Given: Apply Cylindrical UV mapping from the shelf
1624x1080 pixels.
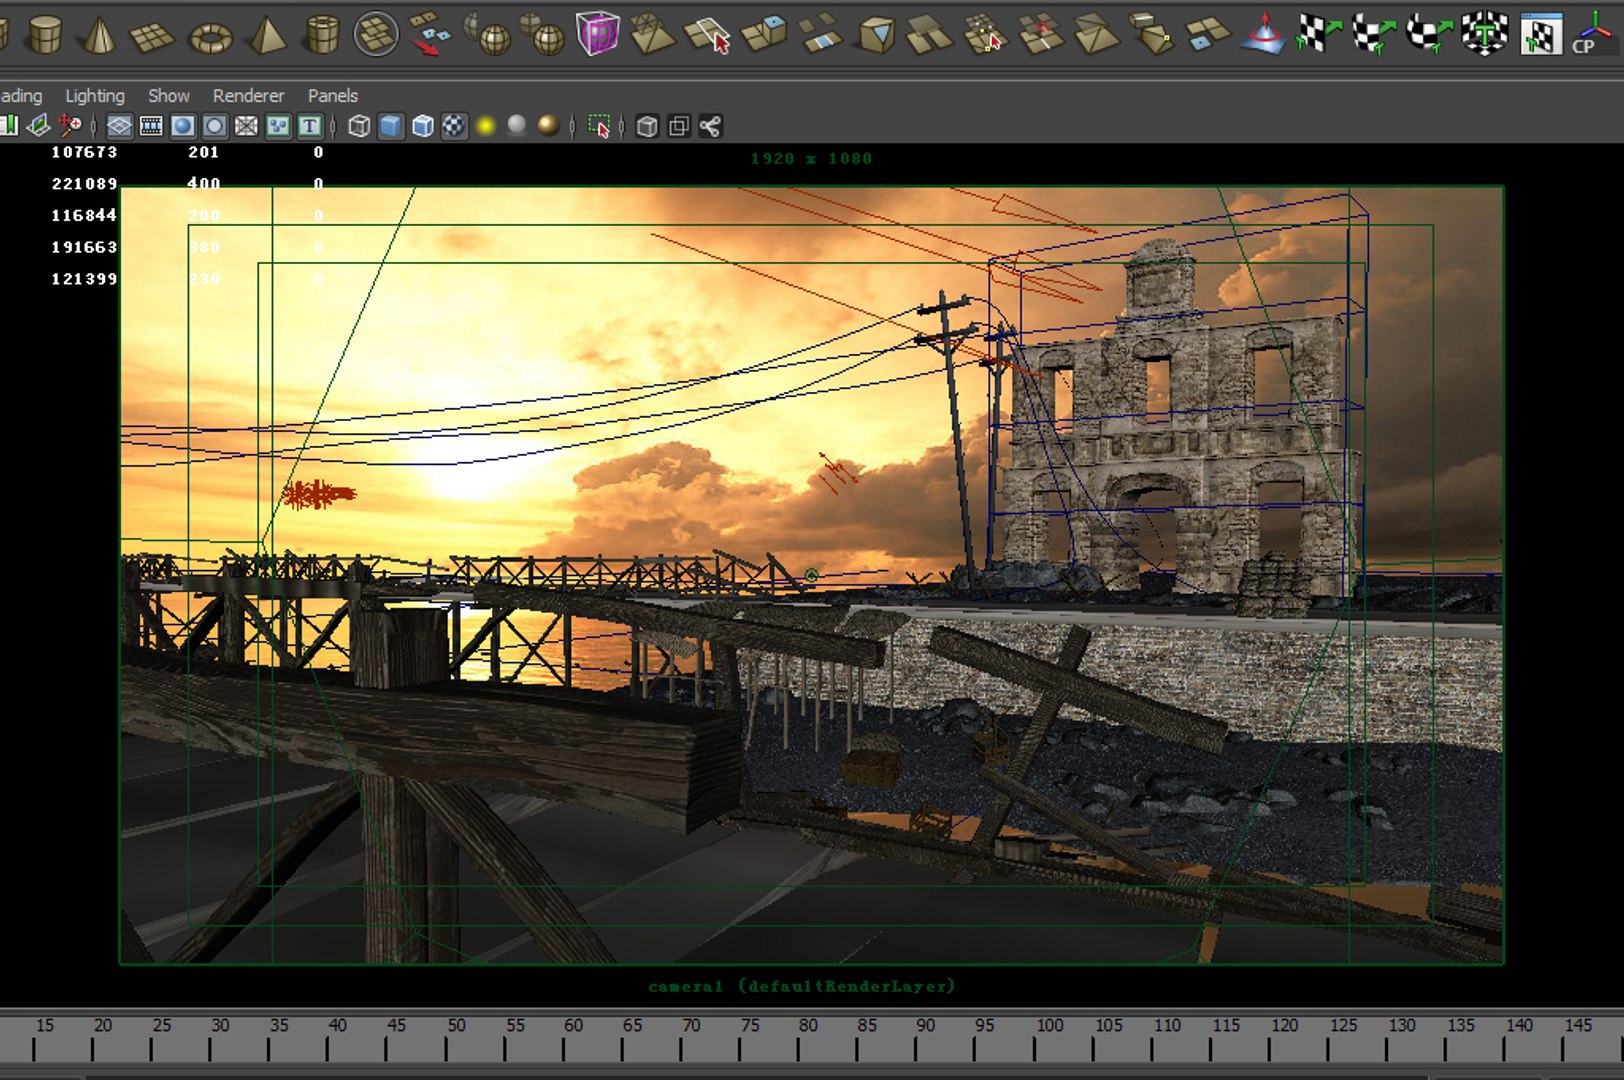Looking at the screenshot, I should pyautogui.click(x=1374, y=34).
